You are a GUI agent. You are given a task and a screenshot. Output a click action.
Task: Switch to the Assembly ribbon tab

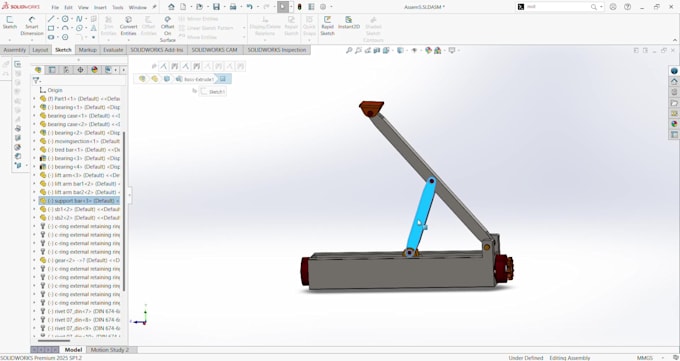click(15, 50)
